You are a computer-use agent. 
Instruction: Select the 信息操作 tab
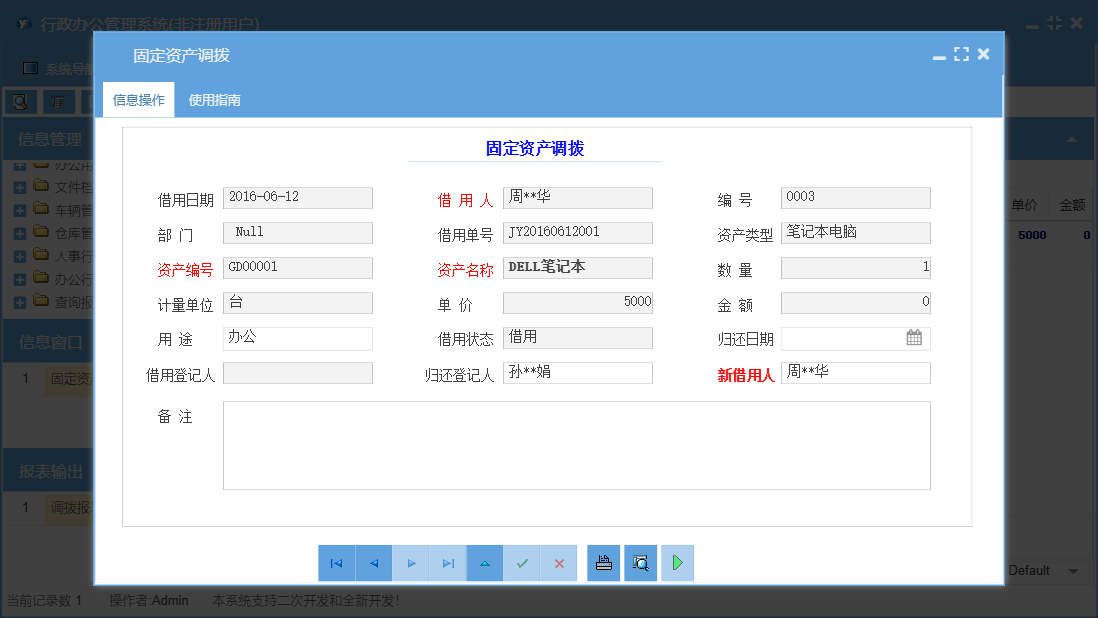pos(137,100)
